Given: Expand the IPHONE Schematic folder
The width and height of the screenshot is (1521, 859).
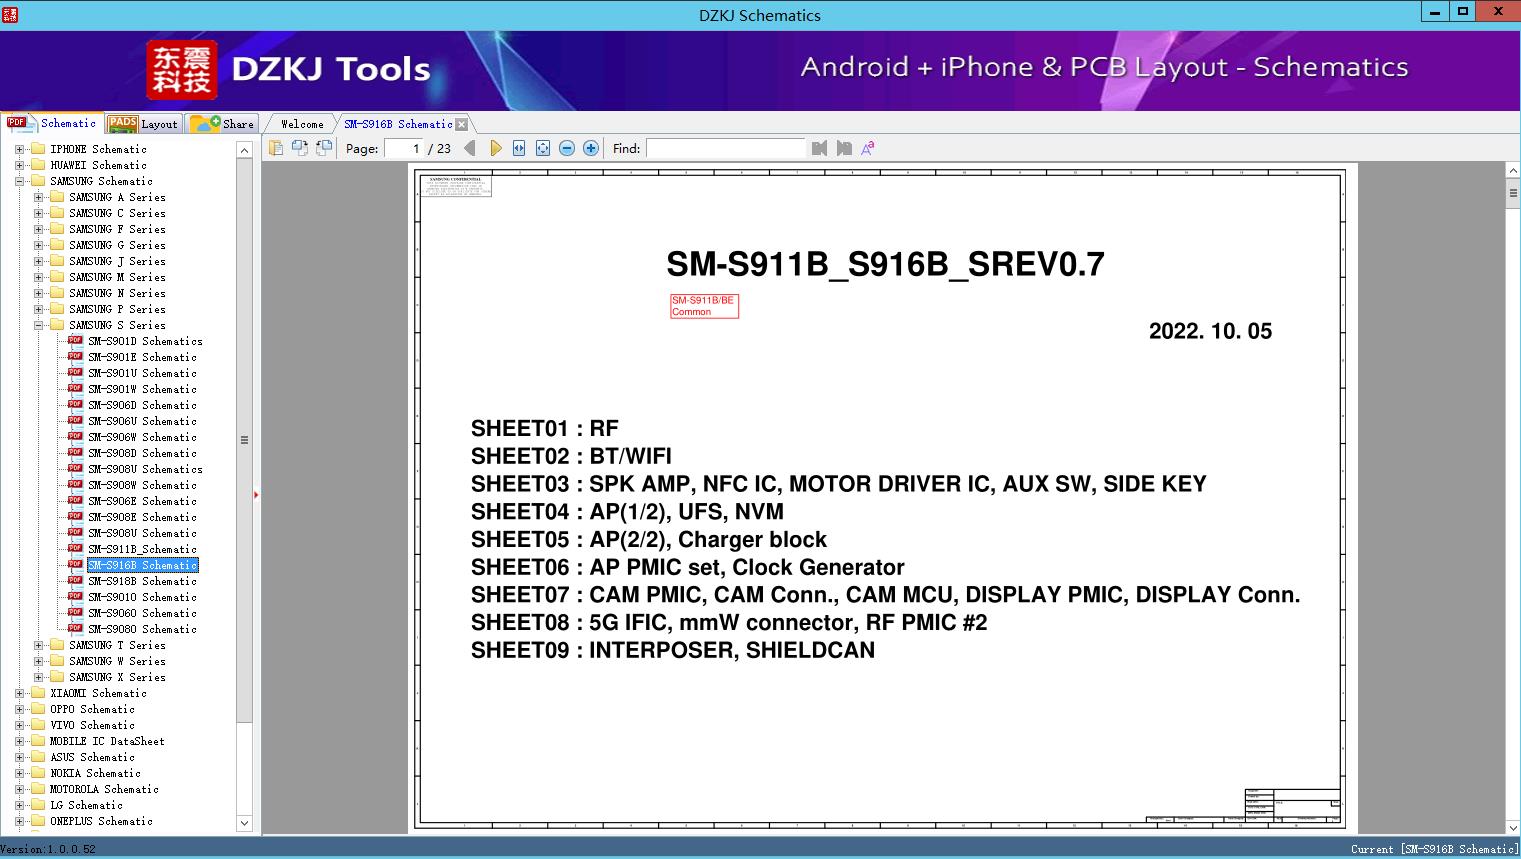Looking at the screenshot, I should [x=20, y=149].
